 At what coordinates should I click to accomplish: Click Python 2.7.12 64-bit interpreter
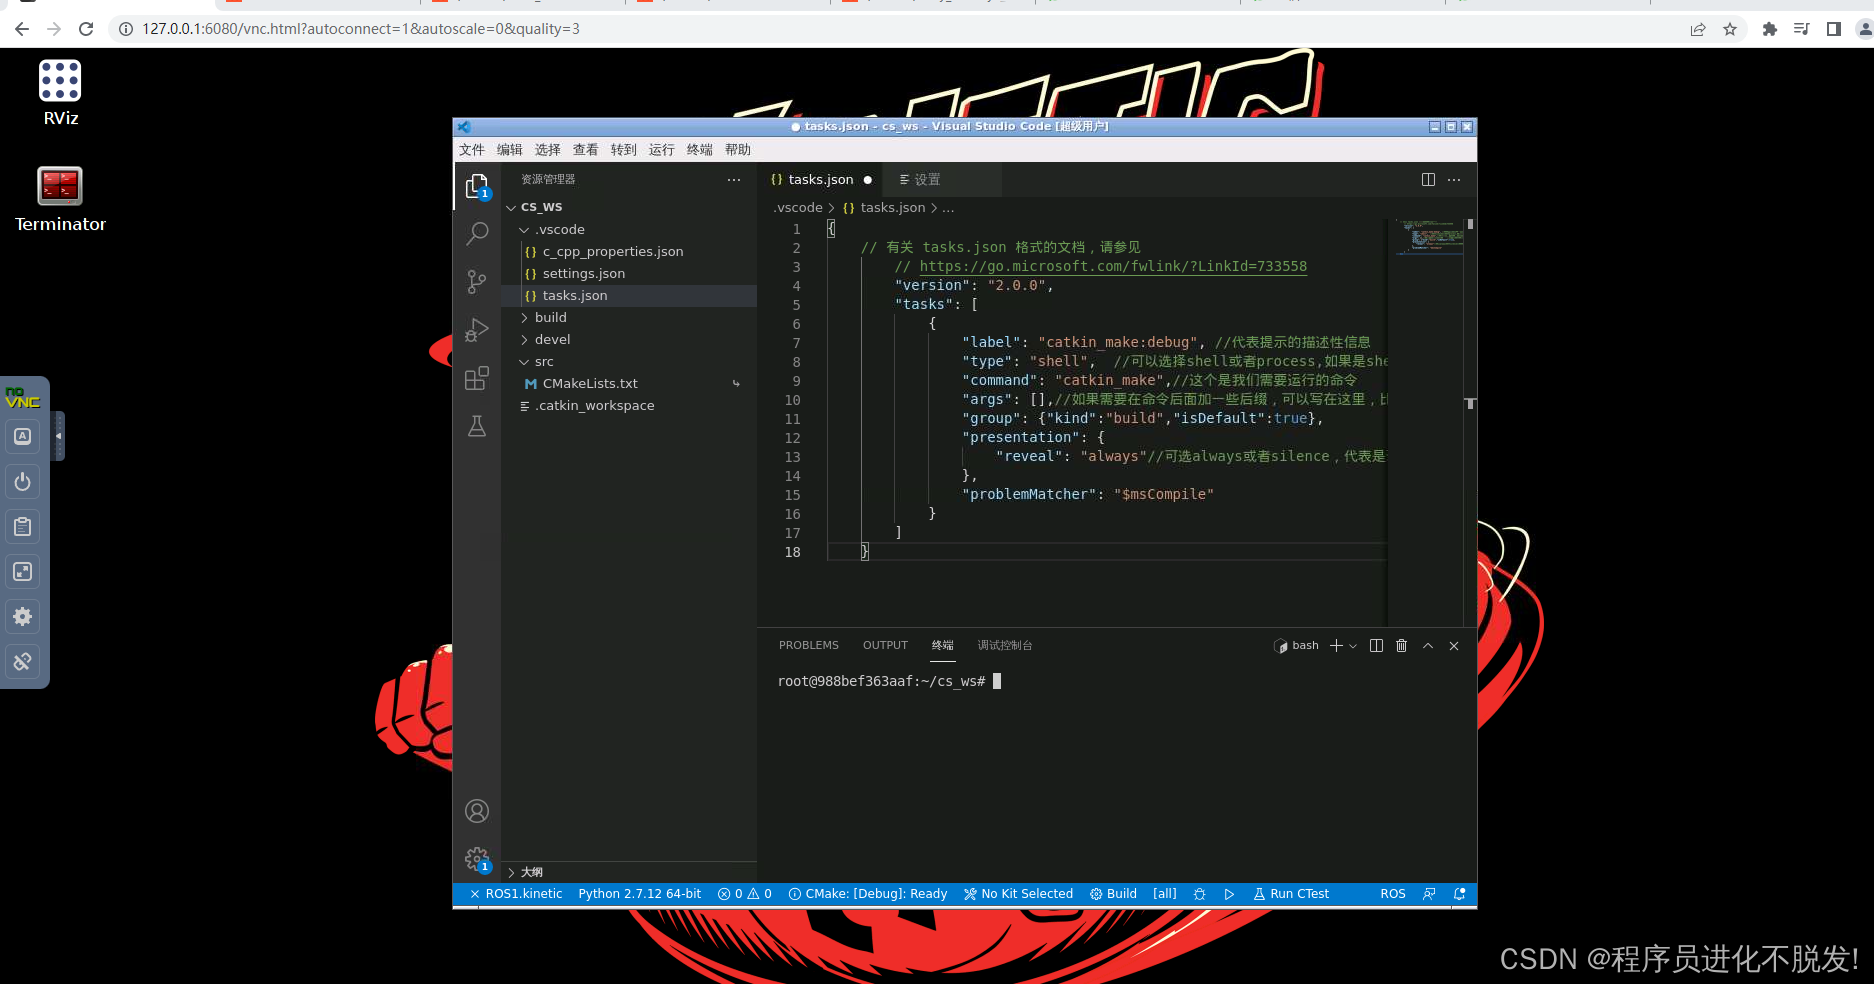(x=640, y=894)
